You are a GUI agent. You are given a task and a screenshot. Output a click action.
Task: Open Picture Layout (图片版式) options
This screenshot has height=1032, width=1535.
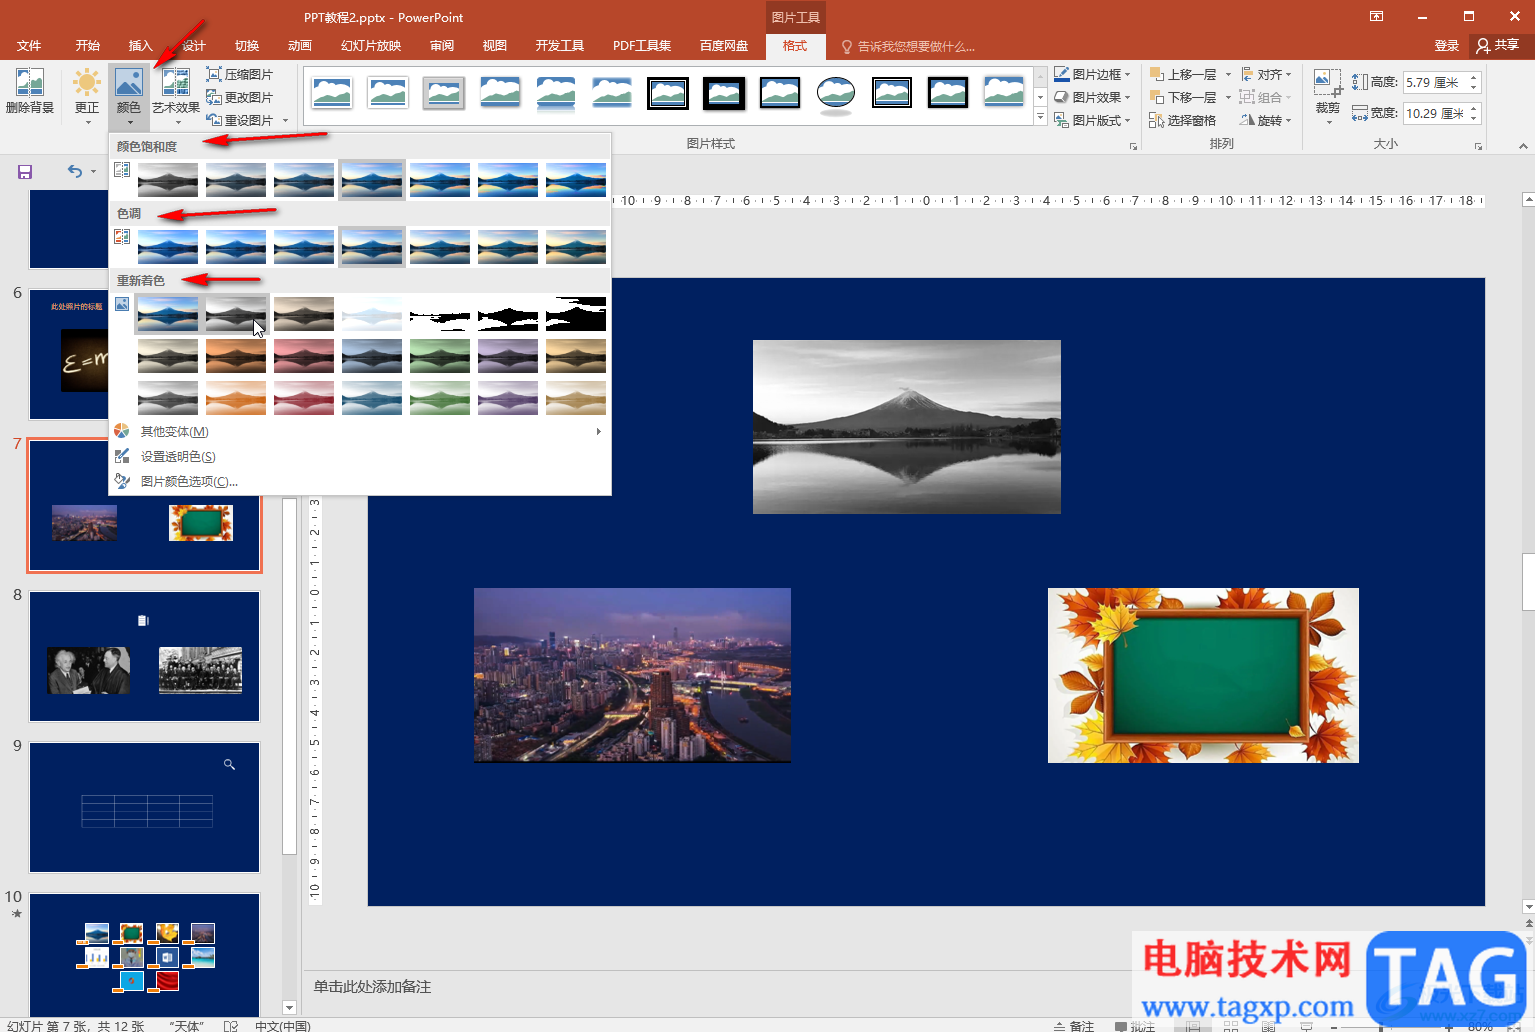[x=1092, y=120]
